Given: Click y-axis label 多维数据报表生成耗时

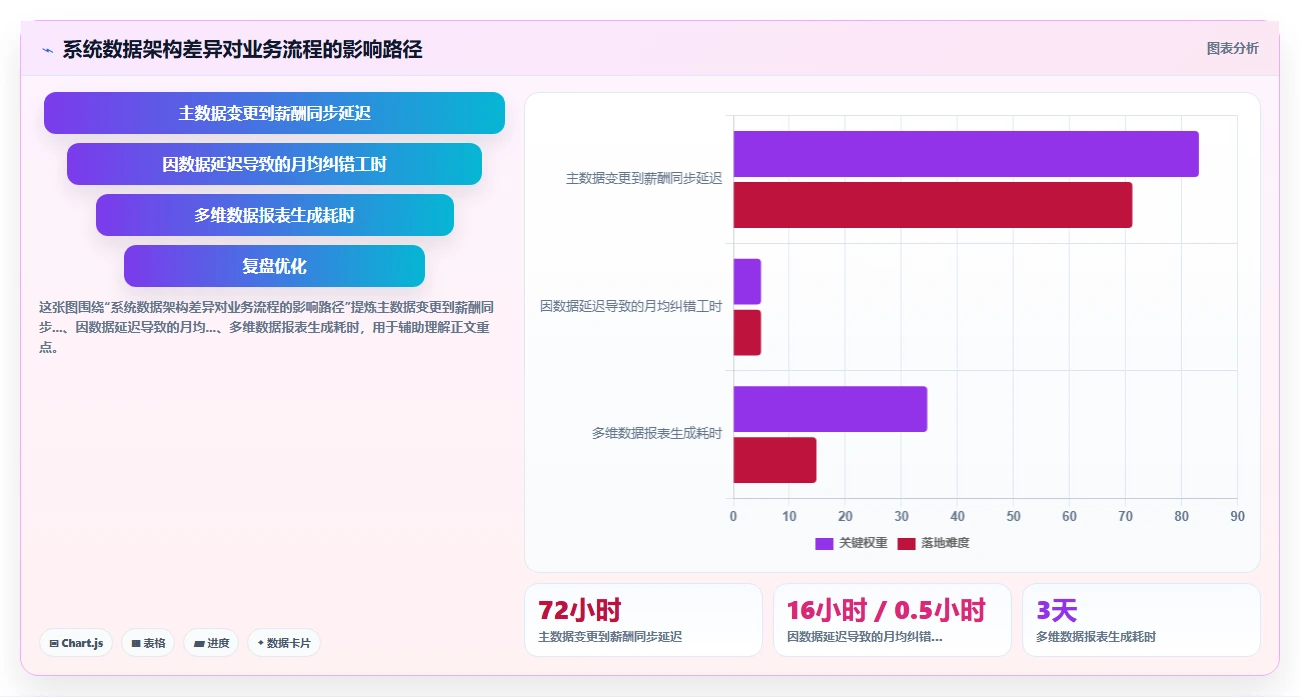Looking at the screenshot, I should (657, 434).
